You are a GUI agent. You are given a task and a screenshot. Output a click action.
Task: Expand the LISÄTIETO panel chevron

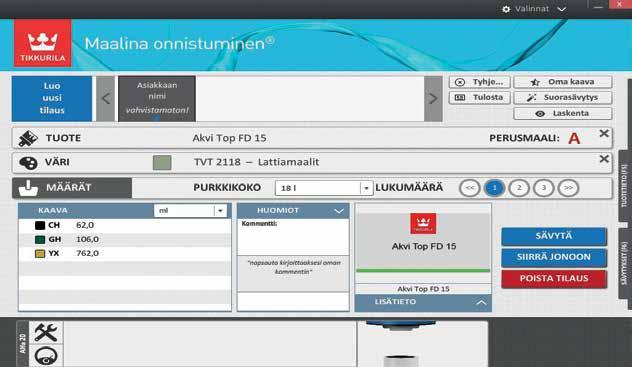click(x=481, y=303)
